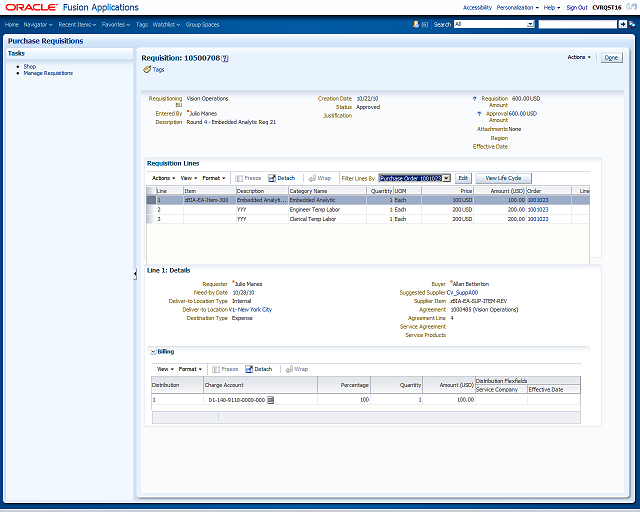Open View menu in Requisition Lines toolbar
The image size is (640, 512).
189,178
